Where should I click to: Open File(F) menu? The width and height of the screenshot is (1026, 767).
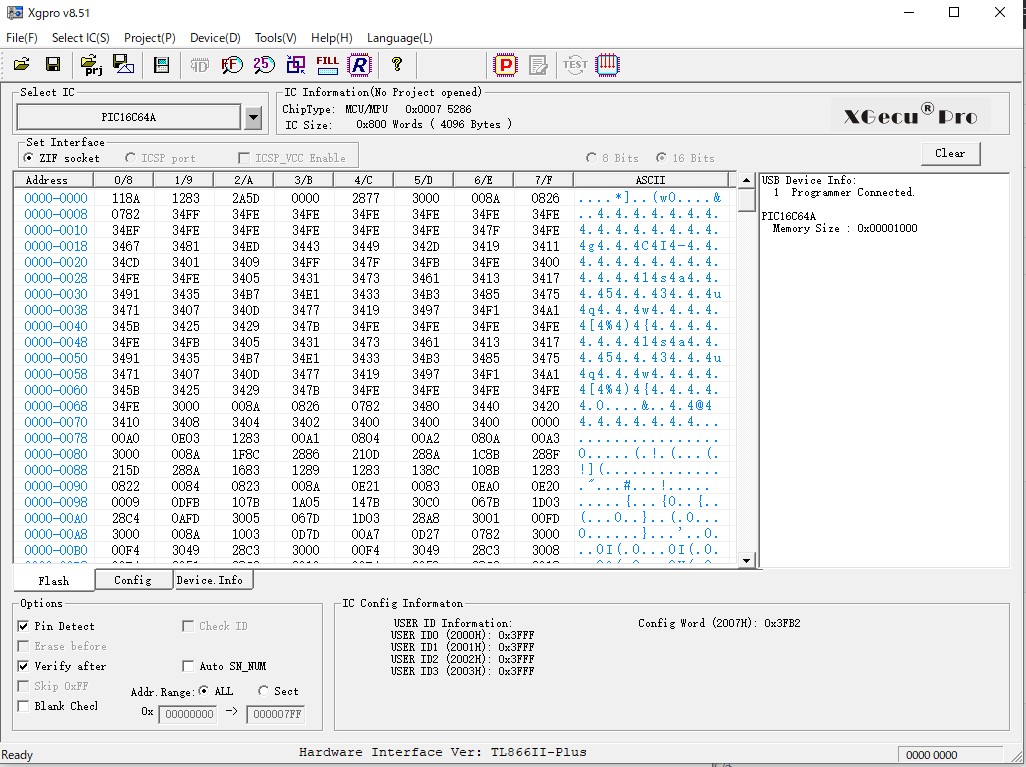point(22,38)
